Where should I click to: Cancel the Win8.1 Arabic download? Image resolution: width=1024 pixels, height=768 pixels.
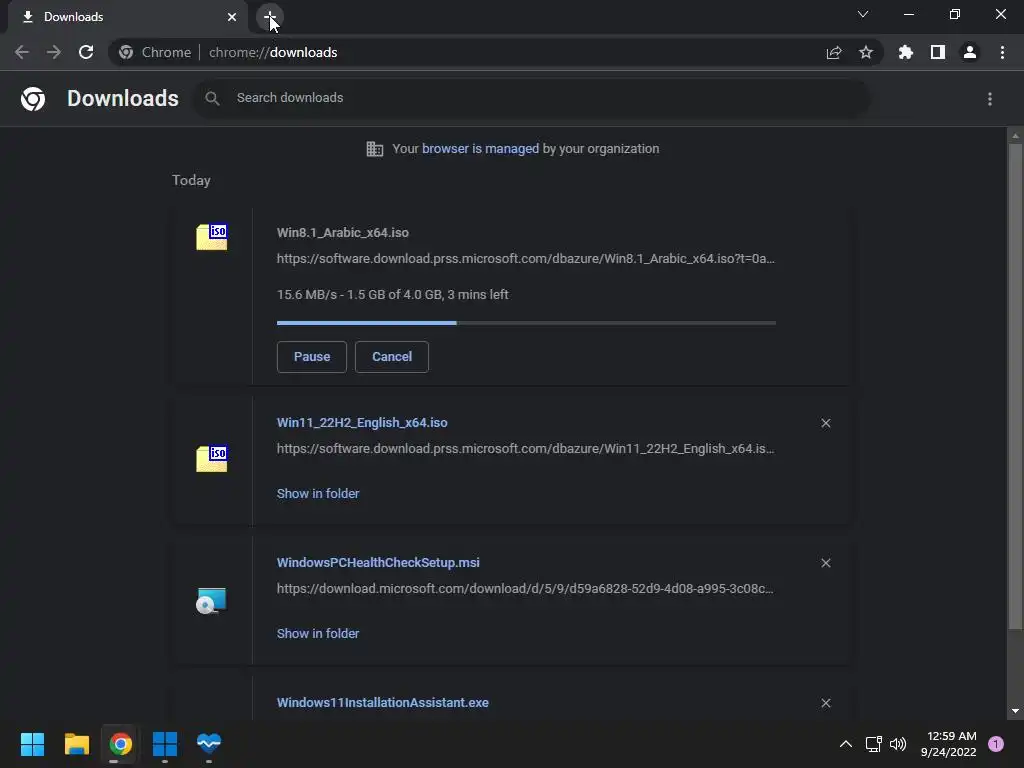[x=392, y=357]
